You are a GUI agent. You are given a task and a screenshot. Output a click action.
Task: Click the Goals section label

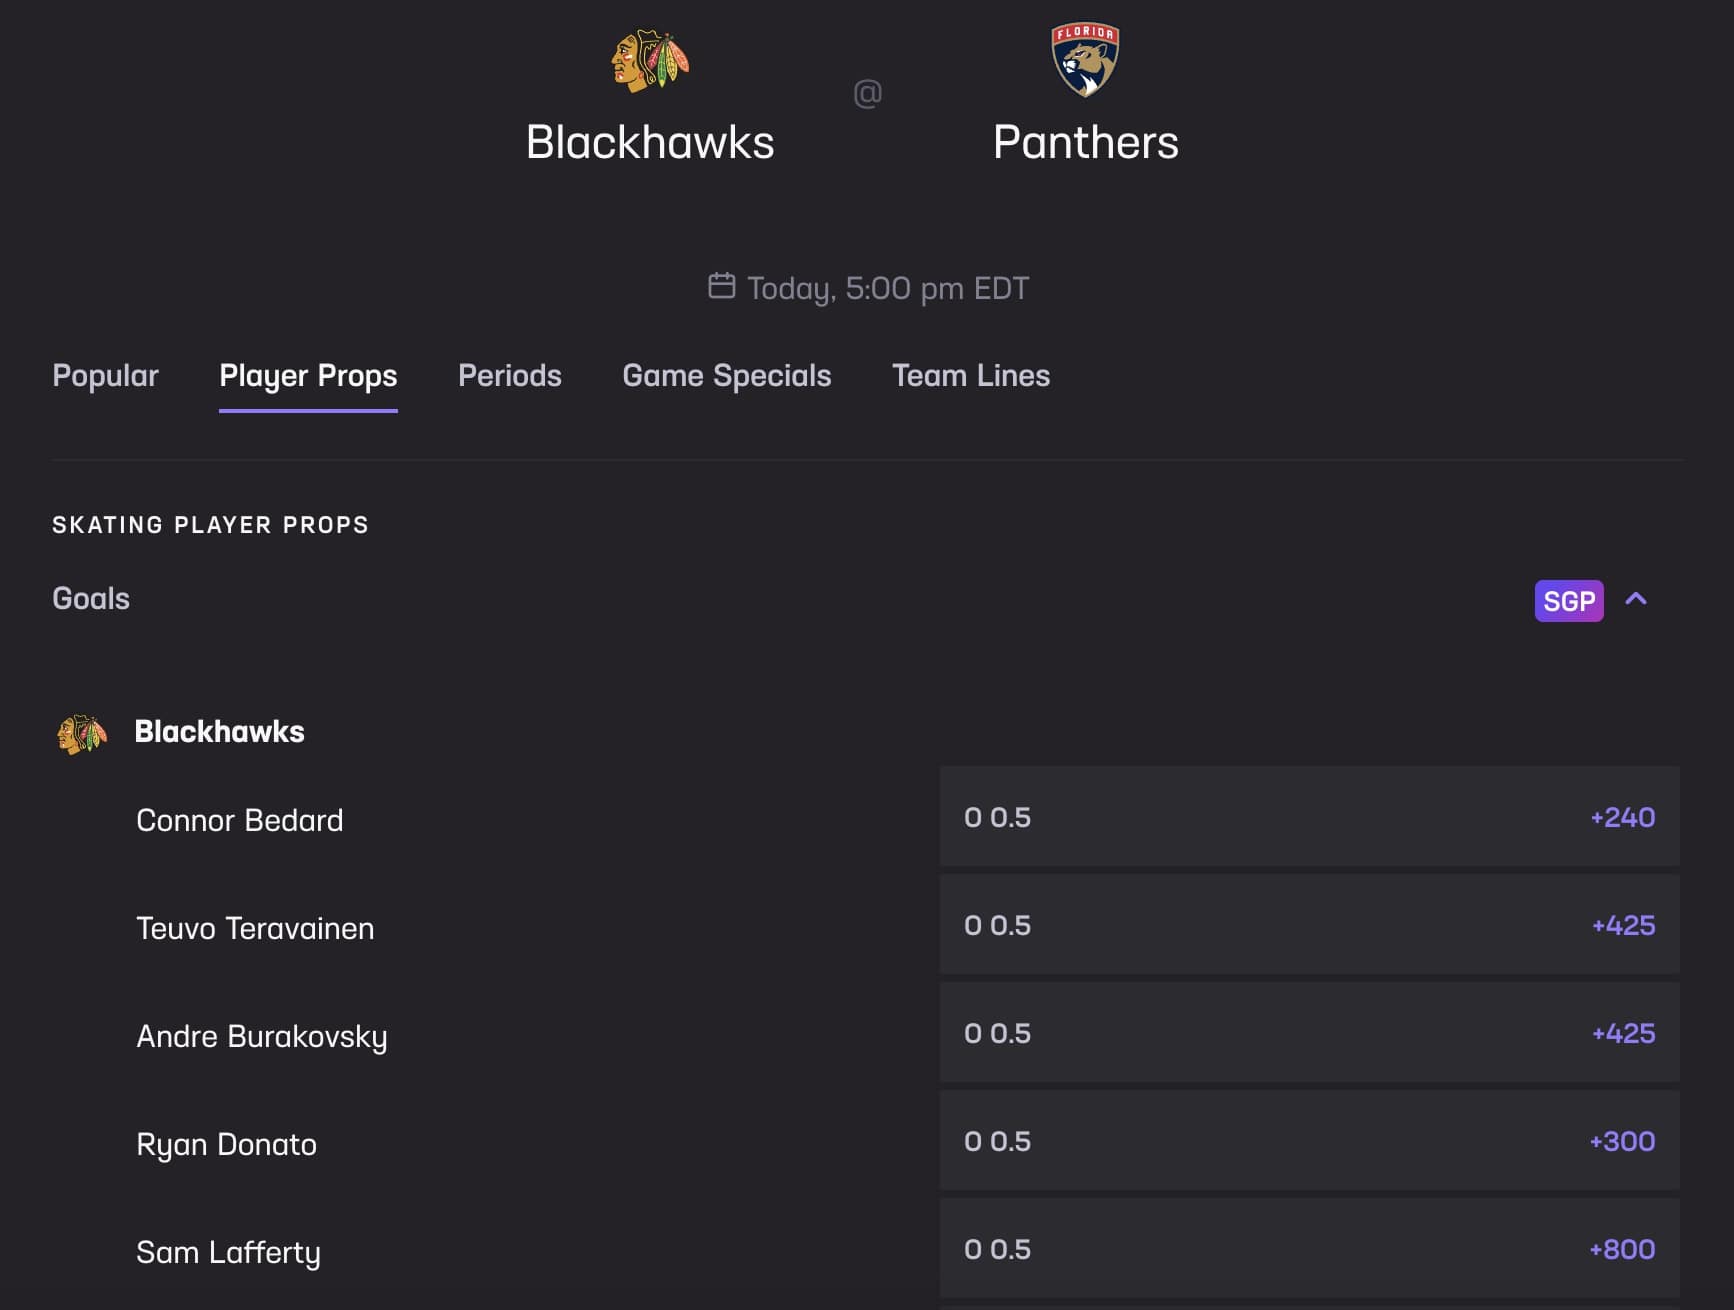90,598
